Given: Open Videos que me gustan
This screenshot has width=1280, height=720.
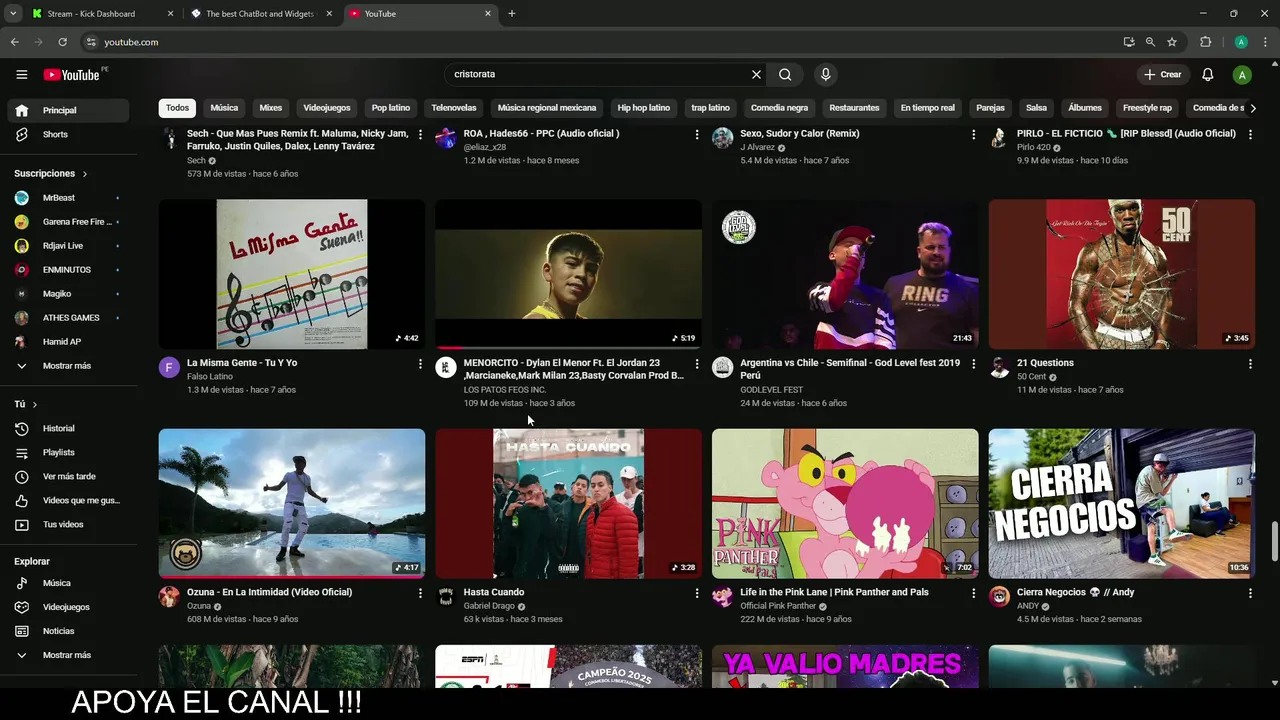Looking at the screenshot, I should 66,500.
